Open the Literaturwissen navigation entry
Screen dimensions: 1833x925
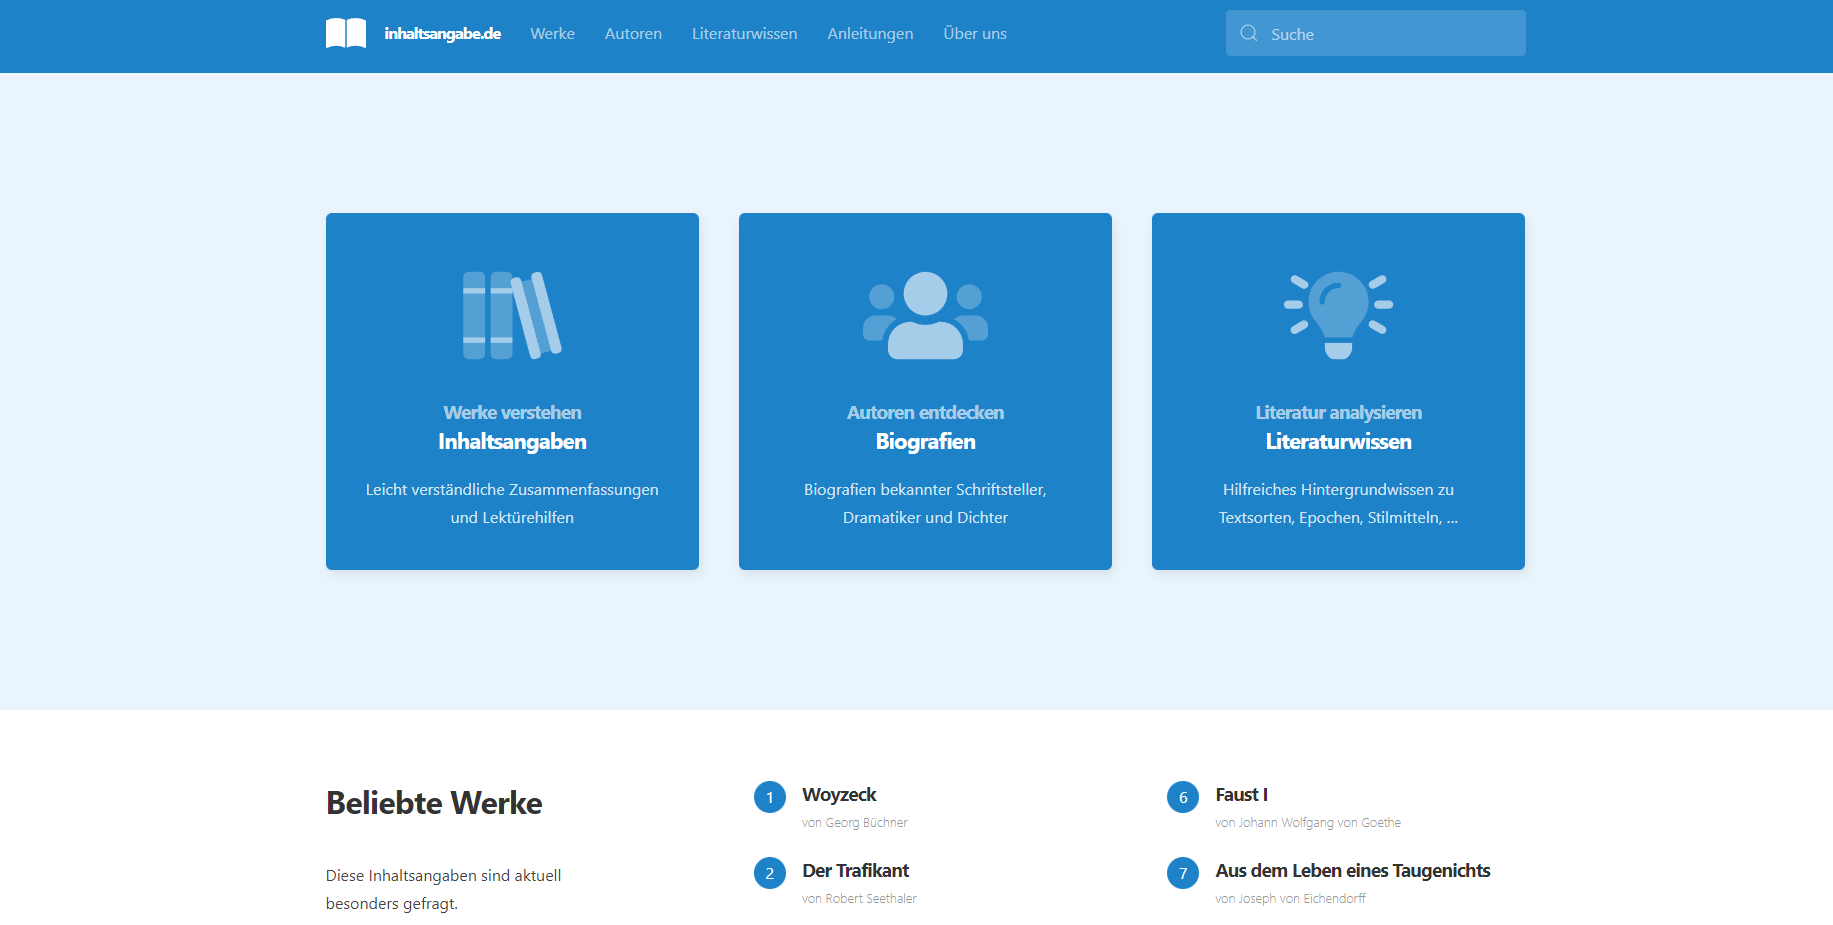[744, 33]
